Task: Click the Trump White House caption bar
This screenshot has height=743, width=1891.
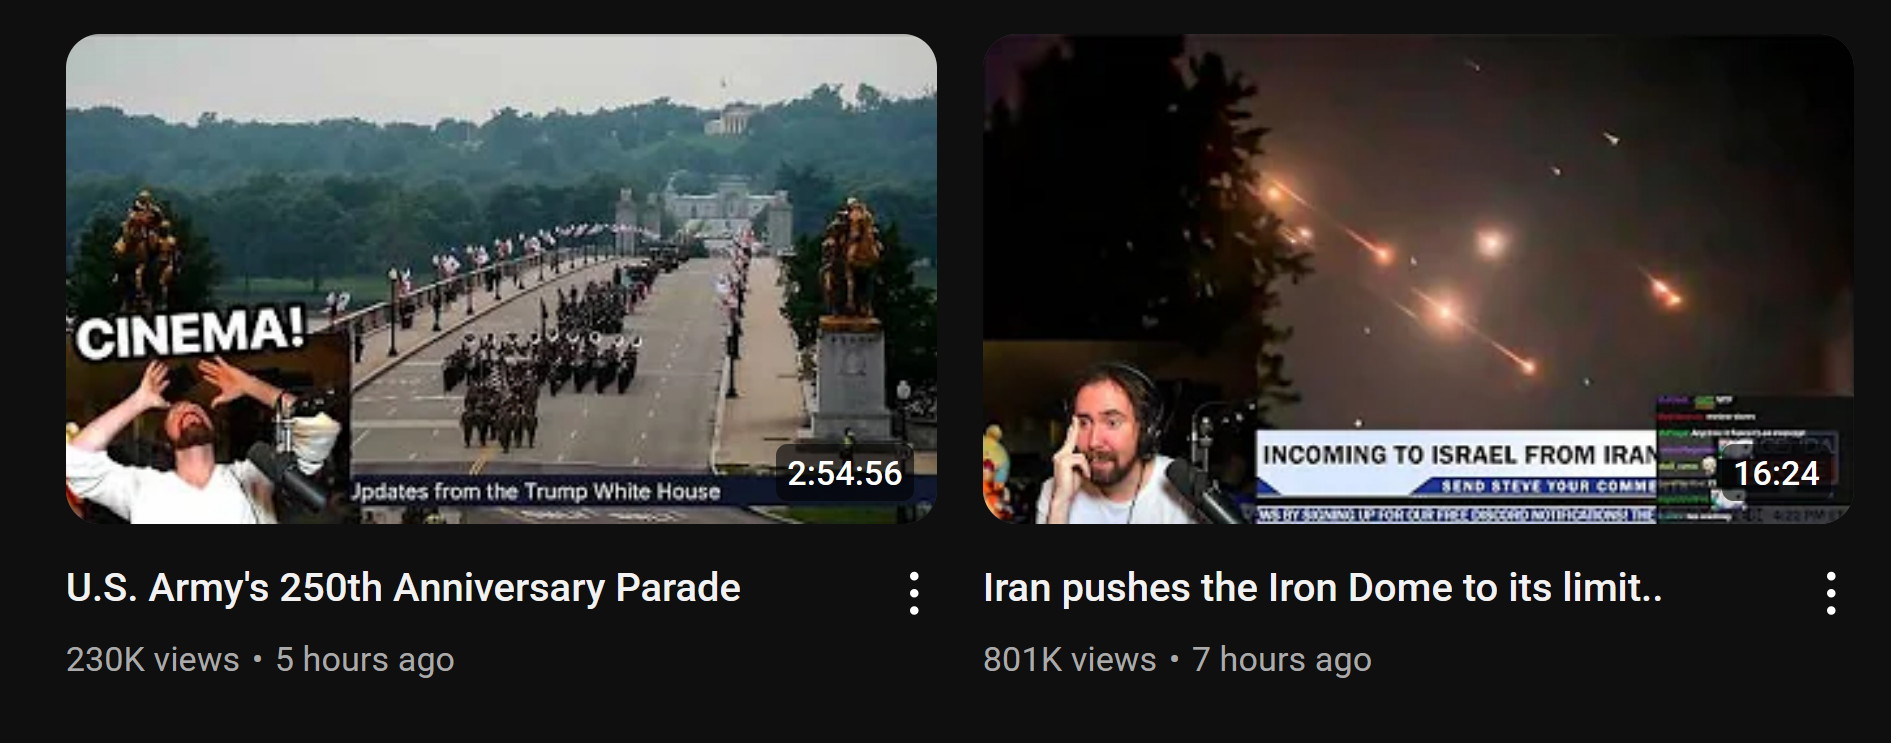Action: click(x=640, y=491)
